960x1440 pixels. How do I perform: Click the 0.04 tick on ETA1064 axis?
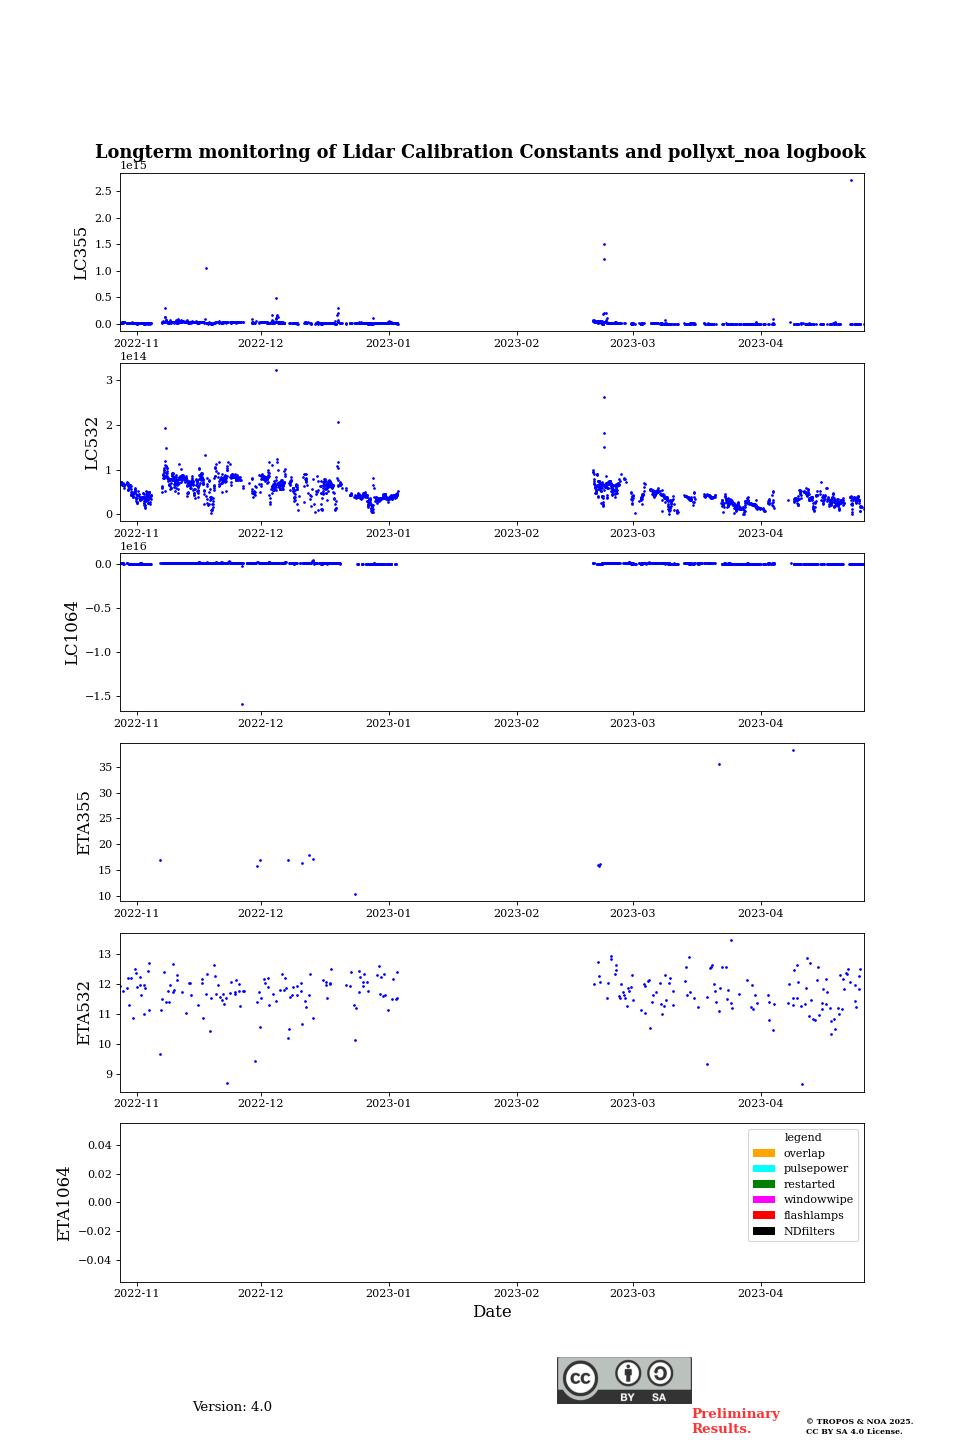[100, 1145]
